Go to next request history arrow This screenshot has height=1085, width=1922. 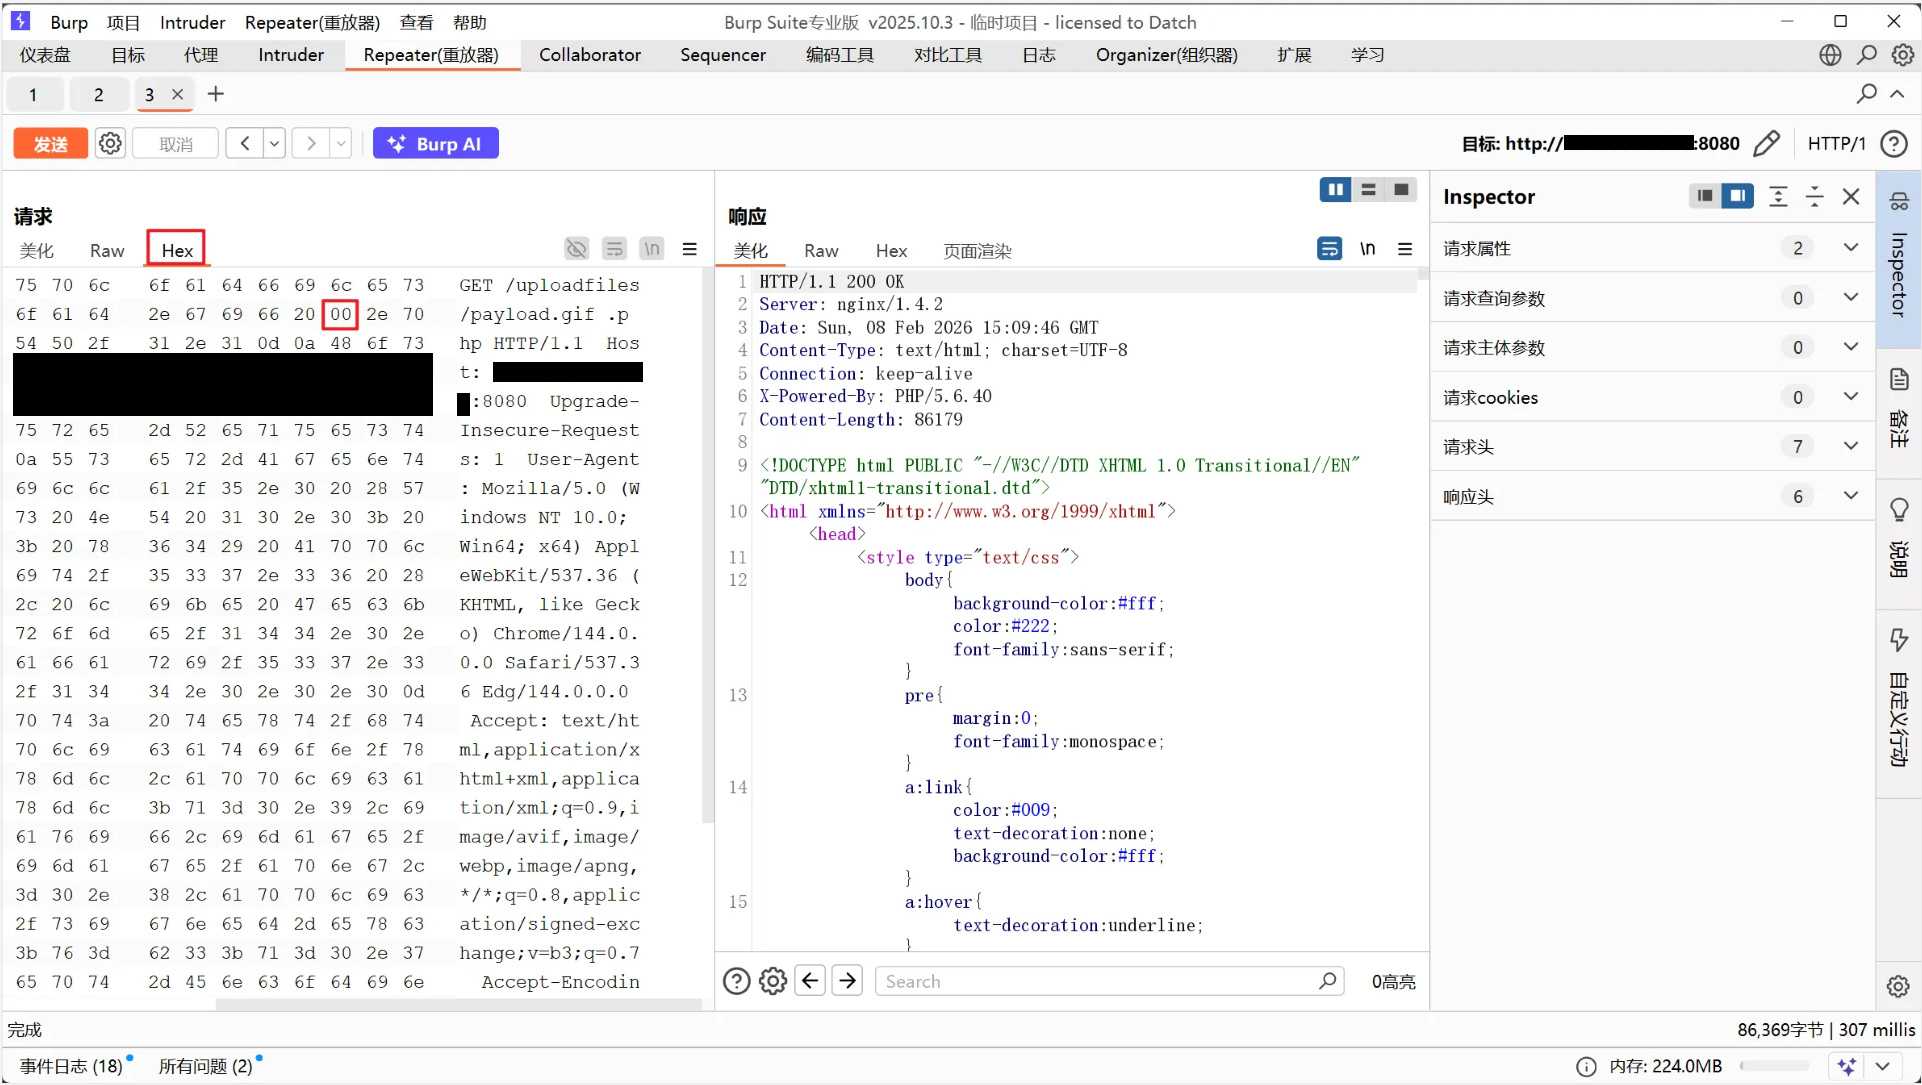(x=311, y=144)
